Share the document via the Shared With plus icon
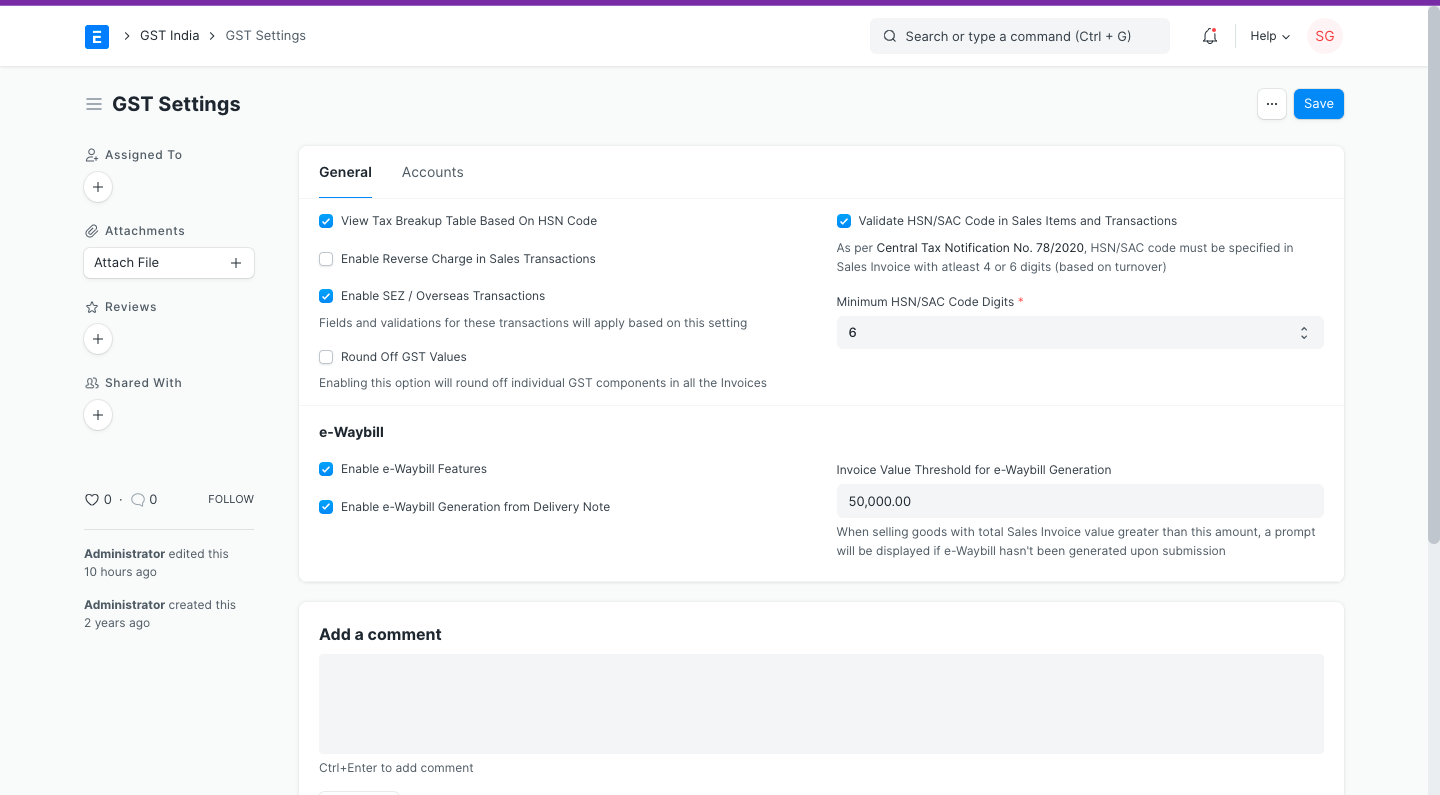This screenshot has height=795, width=1440. point(97,415)
